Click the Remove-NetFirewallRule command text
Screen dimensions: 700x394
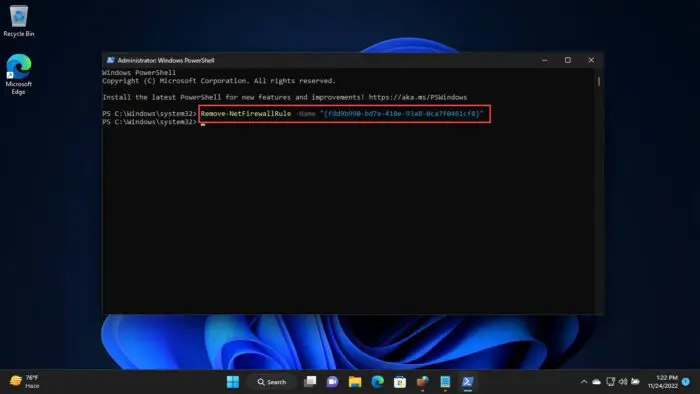click(246, 114)
